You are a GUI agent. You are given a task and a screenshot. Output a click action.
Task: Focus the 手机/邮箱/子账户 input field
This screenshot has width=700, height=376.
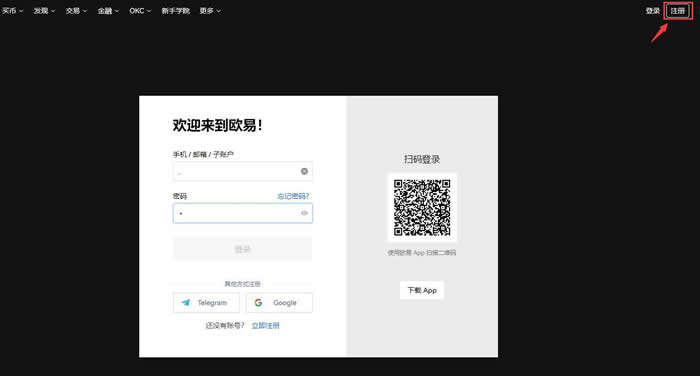pos(243,171)
